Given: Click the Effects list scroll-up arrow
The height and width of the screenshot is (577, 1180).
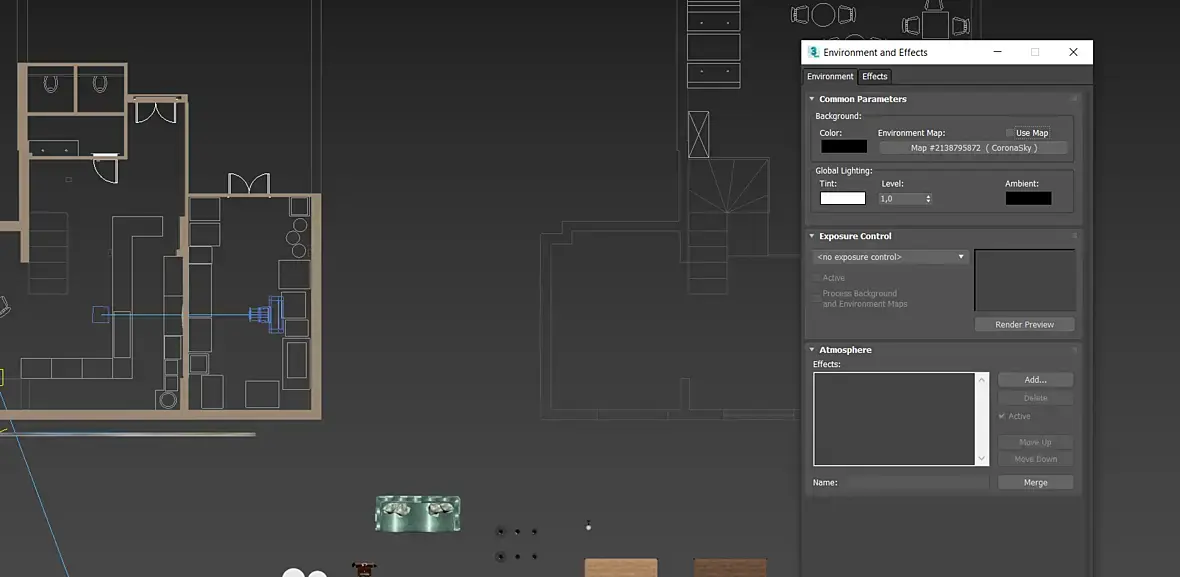Looking at the screenshot, I should click(981, 379).
